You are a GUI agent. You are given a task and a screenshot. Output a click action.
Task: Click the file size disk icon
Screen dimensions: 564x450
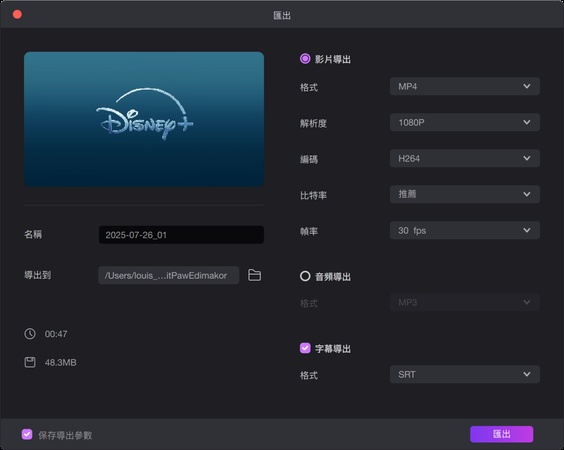coord(30,362)
